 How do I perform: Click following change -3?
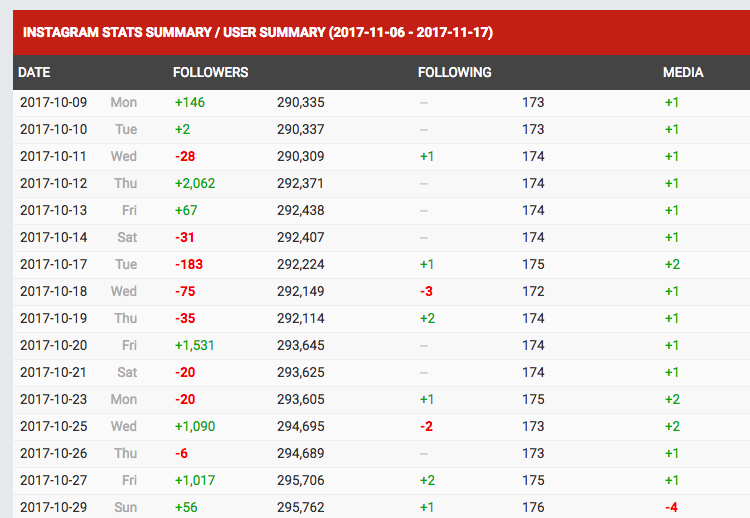[x=427, y=291]
